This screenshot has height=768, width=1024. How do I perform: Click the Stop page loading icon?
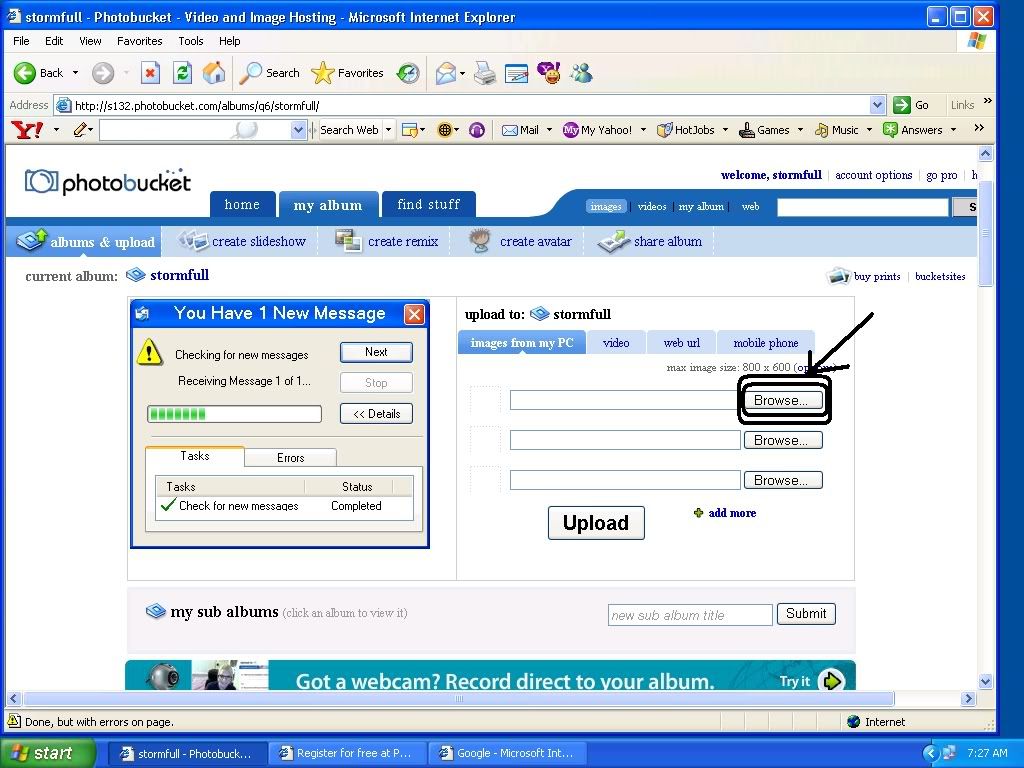click(150, 73)
